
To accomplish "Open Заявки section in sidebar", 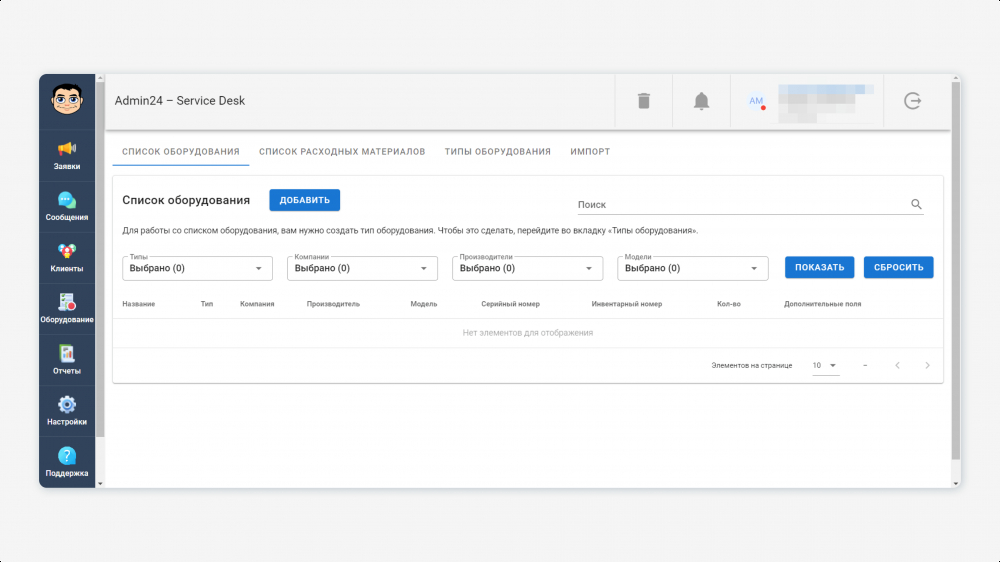I will pyautogui.click(x=67, y=155).
